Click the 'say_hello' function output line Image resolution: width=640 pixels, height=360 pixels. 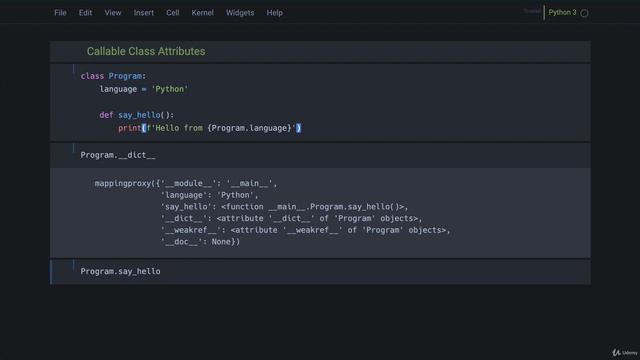tap(284, 207)
